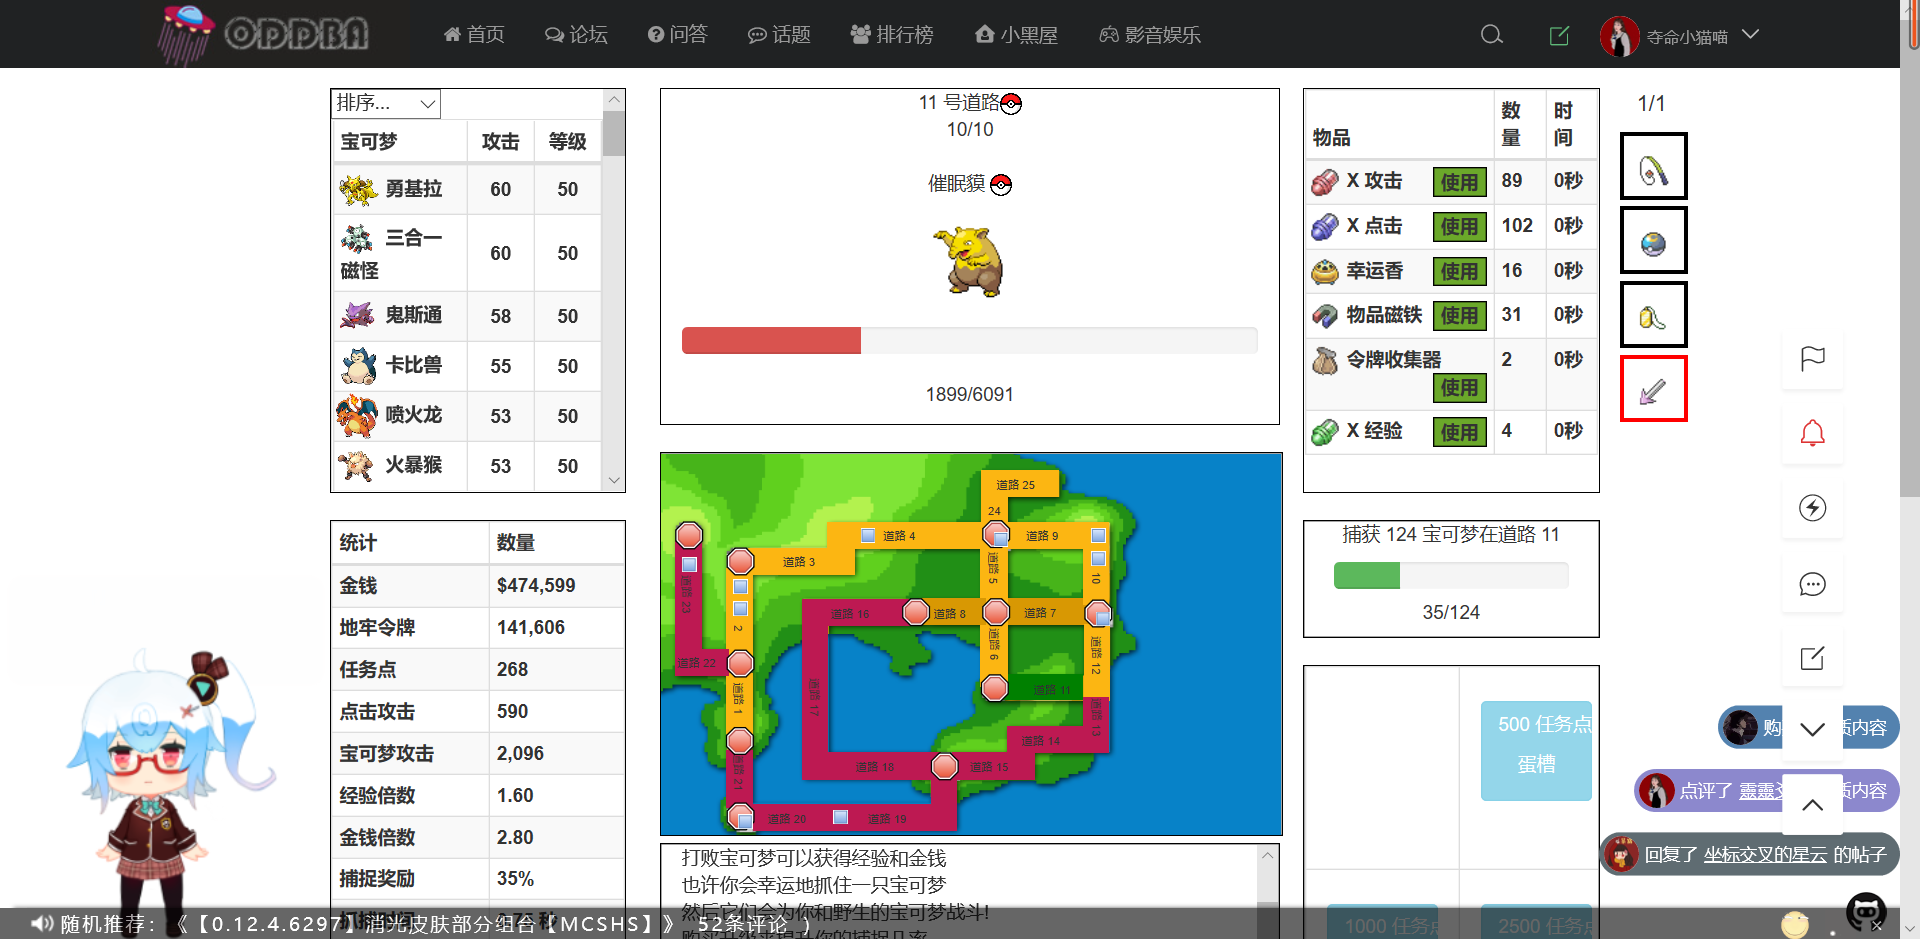Select the blue ball item slot
Image resolution: width=1920 pixels, height=939 pixels.
click(x=1654, y=241)
